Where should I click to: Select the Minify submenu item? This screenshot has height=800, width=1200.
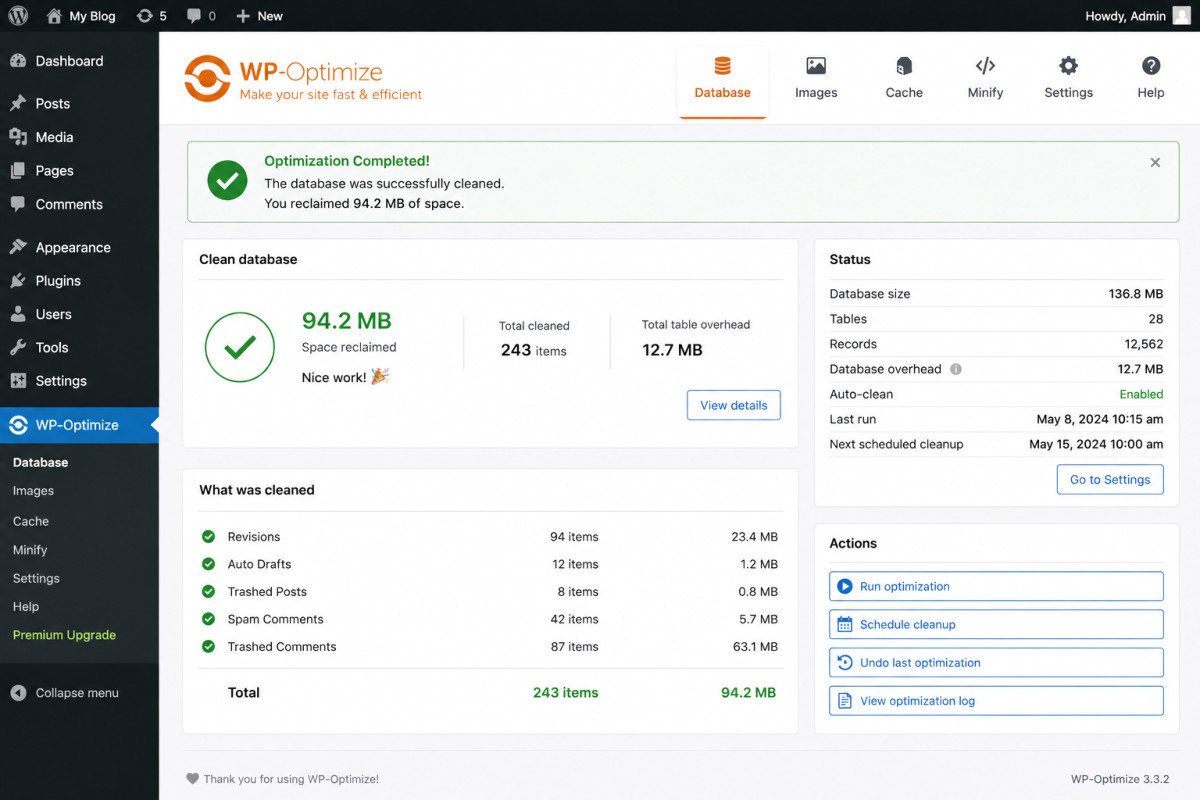pos(30,550)
